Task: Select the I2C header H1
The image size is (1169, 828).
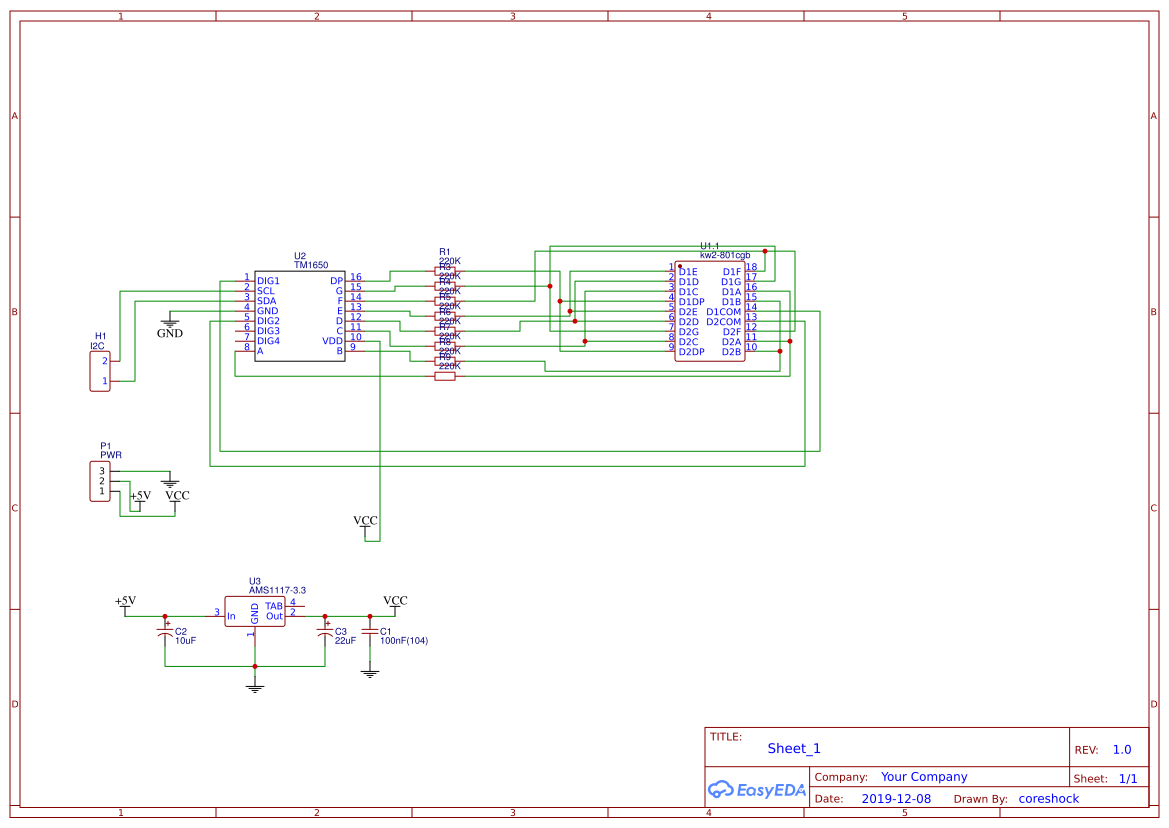Action: [x=99, y=370]
